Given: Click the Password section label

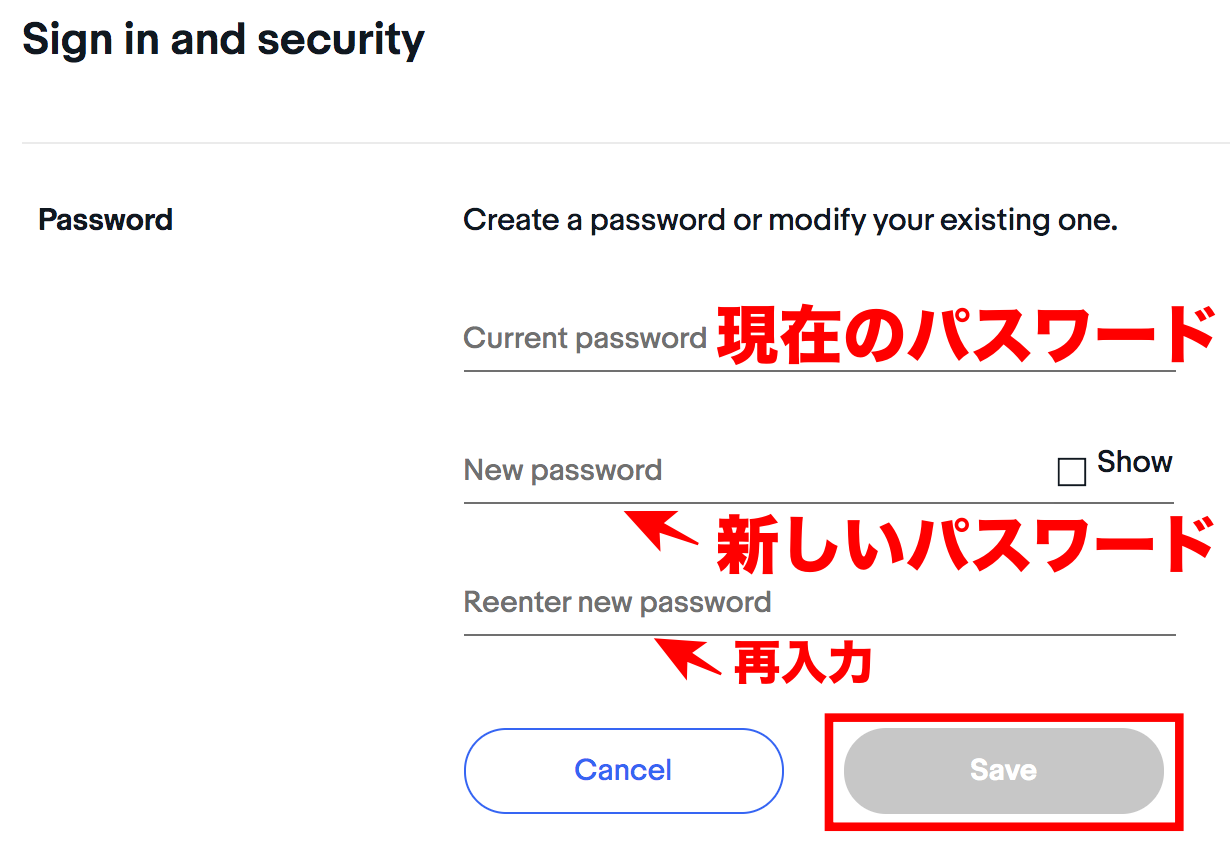Looking at the screenshot, I should coord(105,219).
